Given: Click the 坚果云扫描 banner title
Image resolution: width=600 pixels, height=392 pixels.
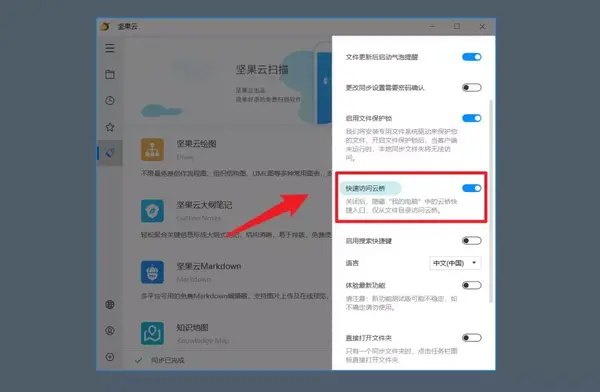Looking at the screenshot, I should coord(262,70).
